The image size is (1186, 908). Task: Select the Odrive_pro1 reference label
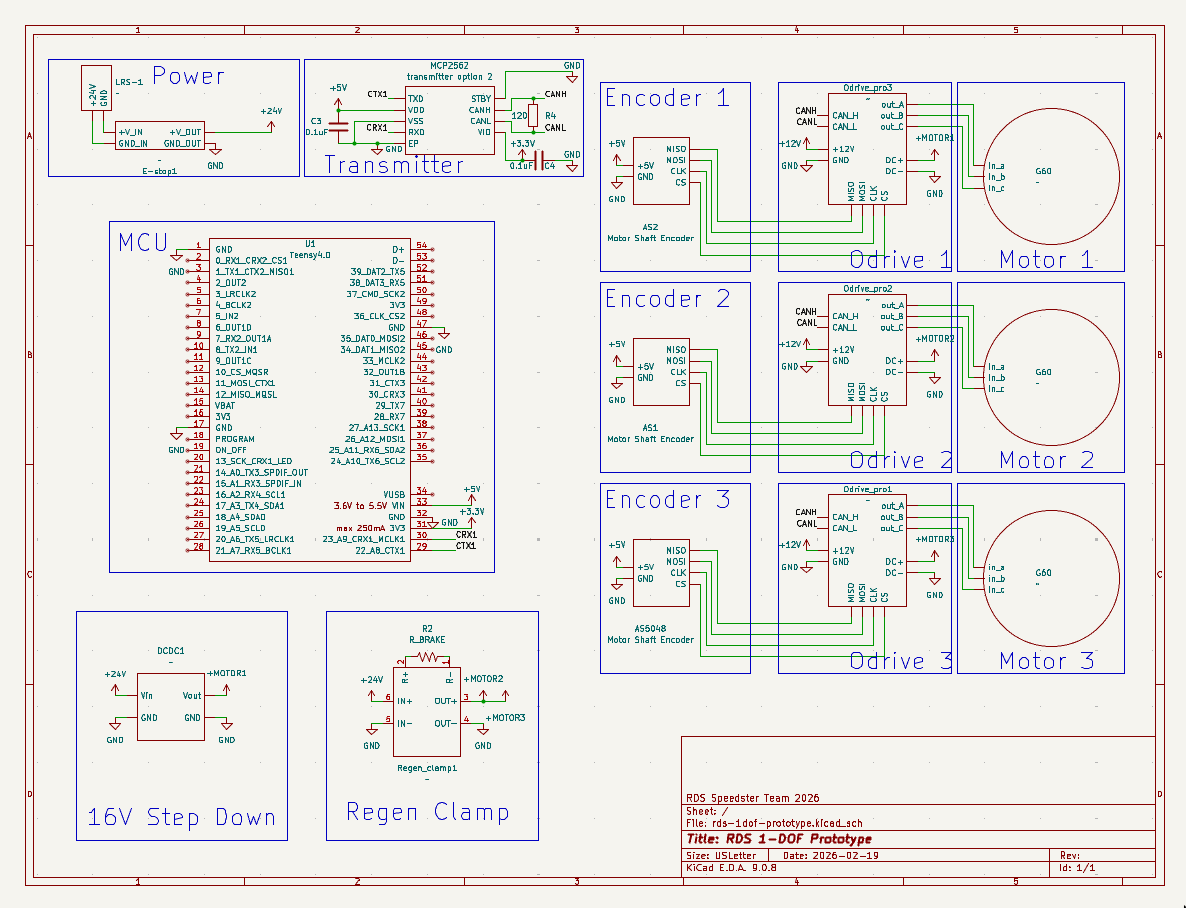(868, 490)
